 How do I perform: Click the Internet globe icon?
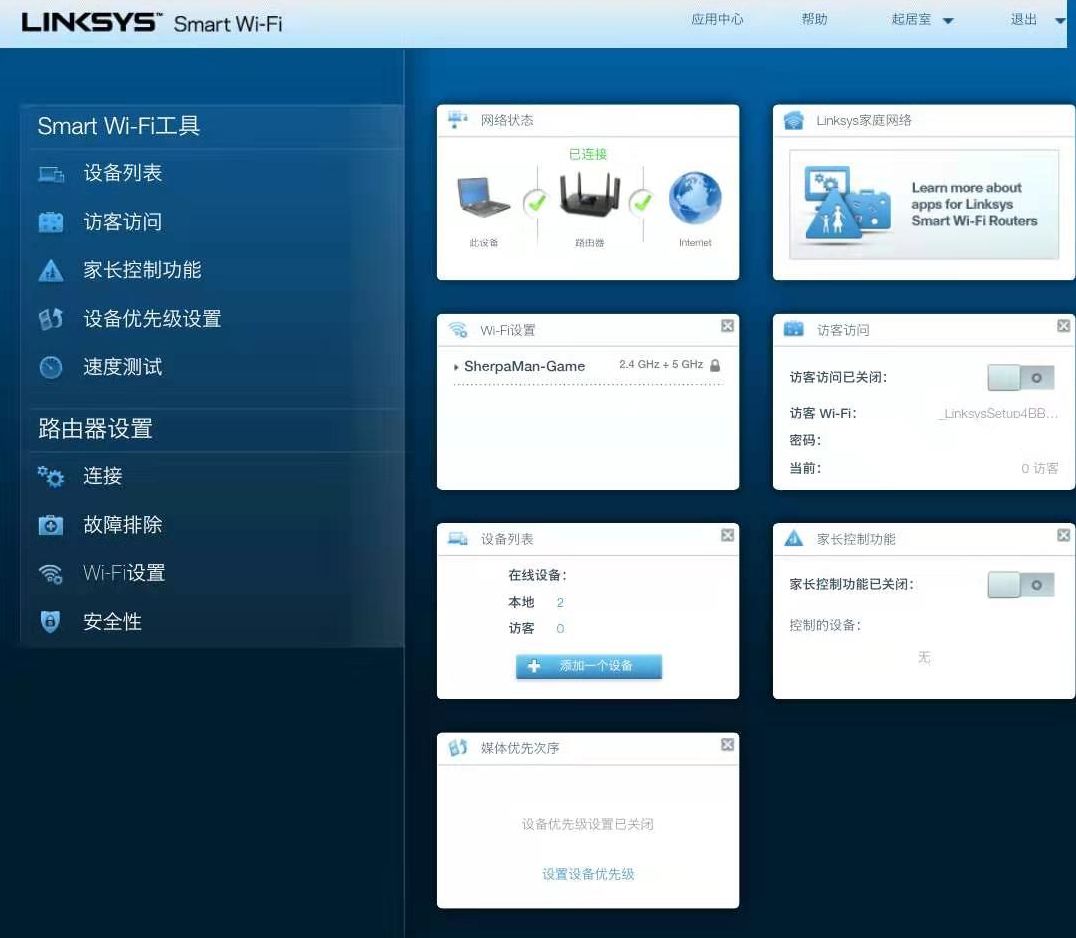[695, 198]
